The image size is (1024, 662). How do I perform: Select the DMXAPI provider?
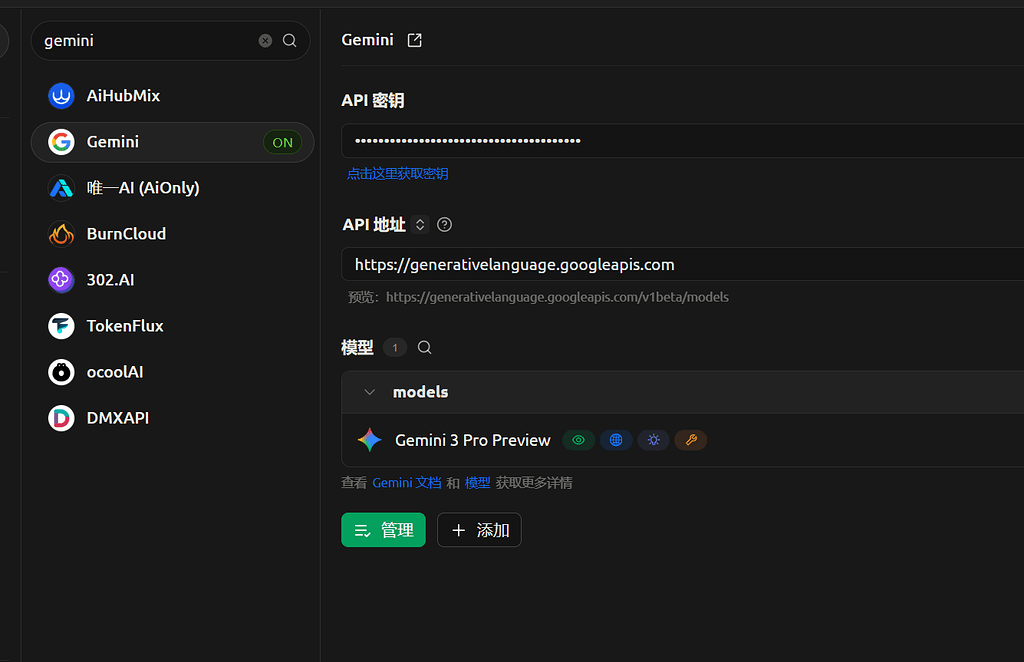172,418
